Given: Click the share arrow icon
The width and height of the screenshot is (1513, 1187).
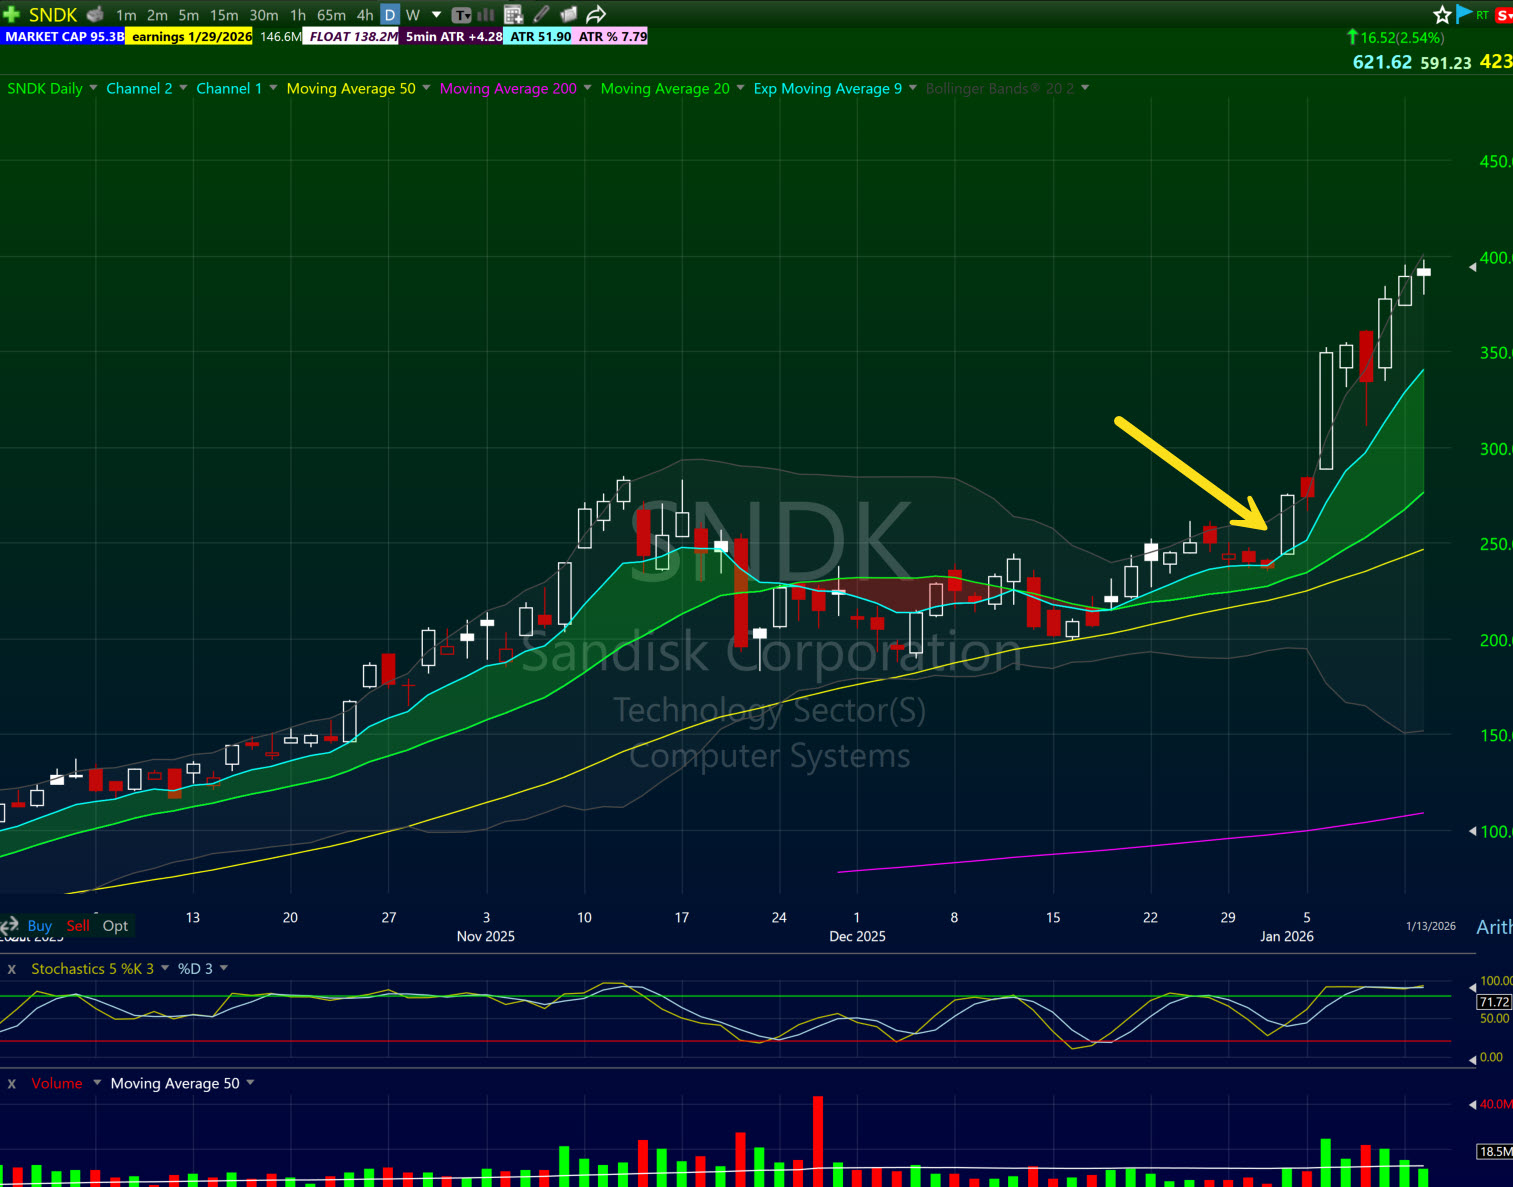Looking at the screenshot, I should (596, 15).
